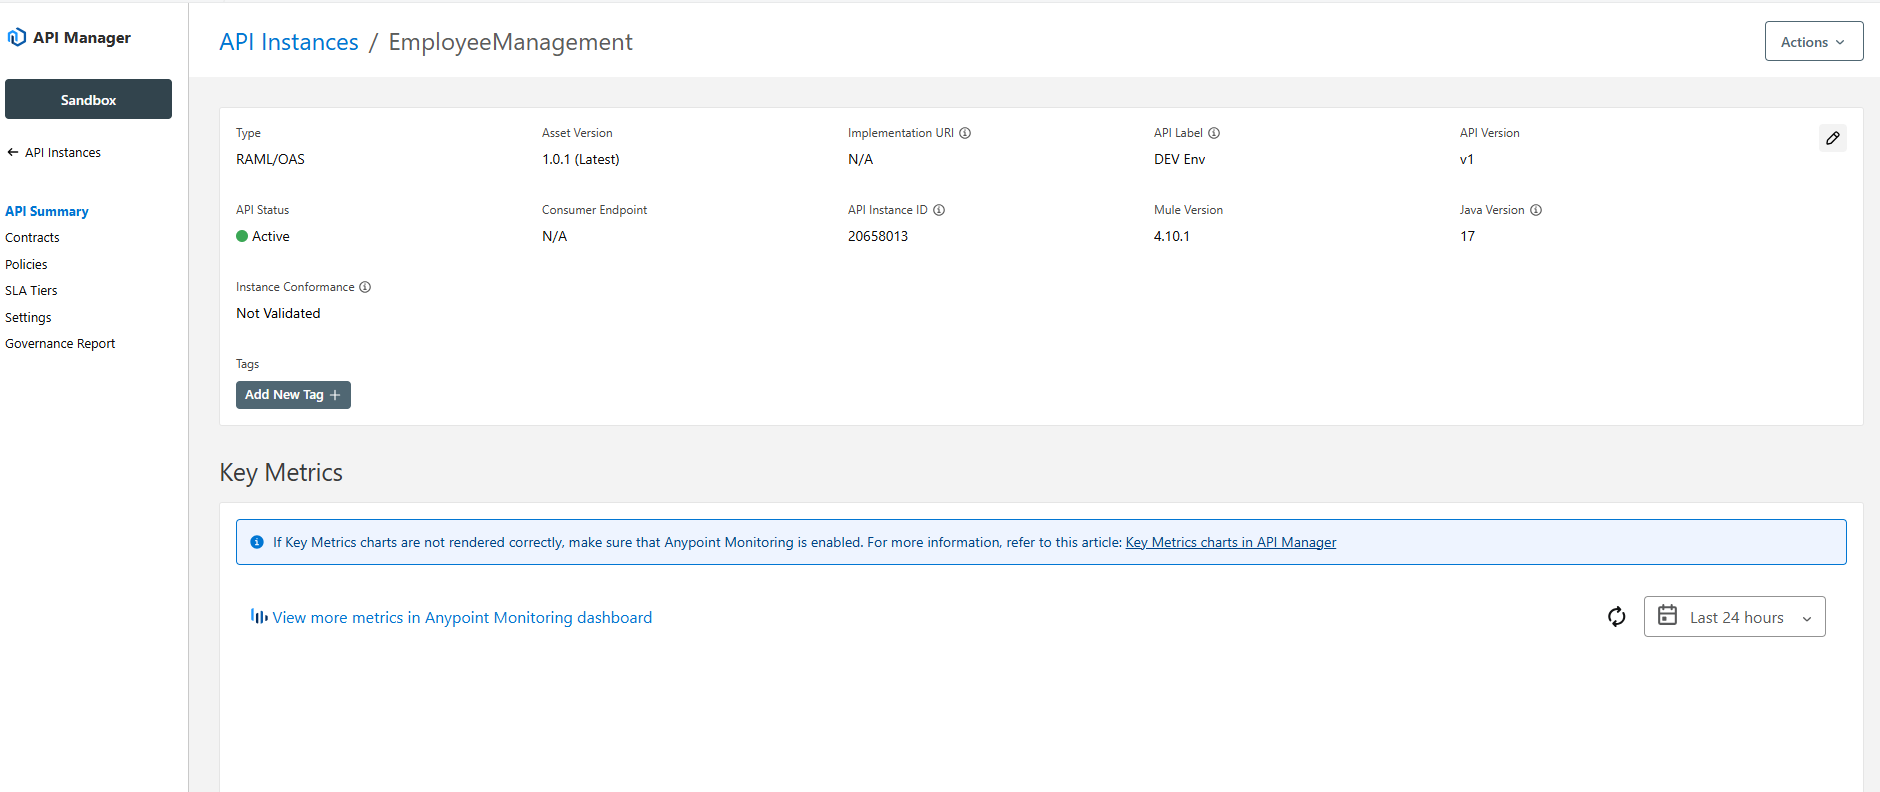Select Settings in left navigation
Image resolution: width=1880 pixels, height=792 pixels.
click(28, 318)
